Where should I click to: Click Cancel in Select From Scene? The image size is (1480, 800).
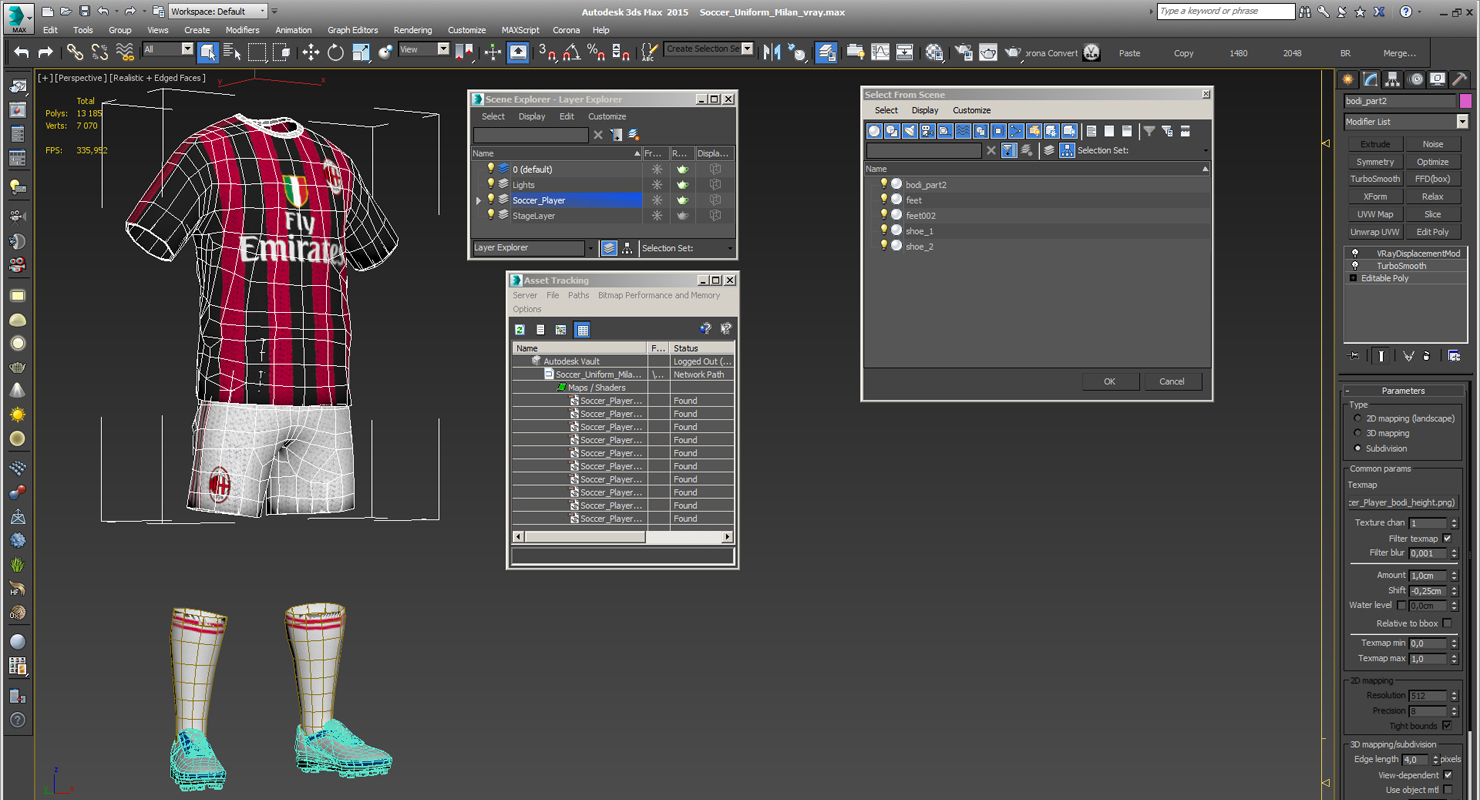pyautogui.click(x=1172, y=381)
